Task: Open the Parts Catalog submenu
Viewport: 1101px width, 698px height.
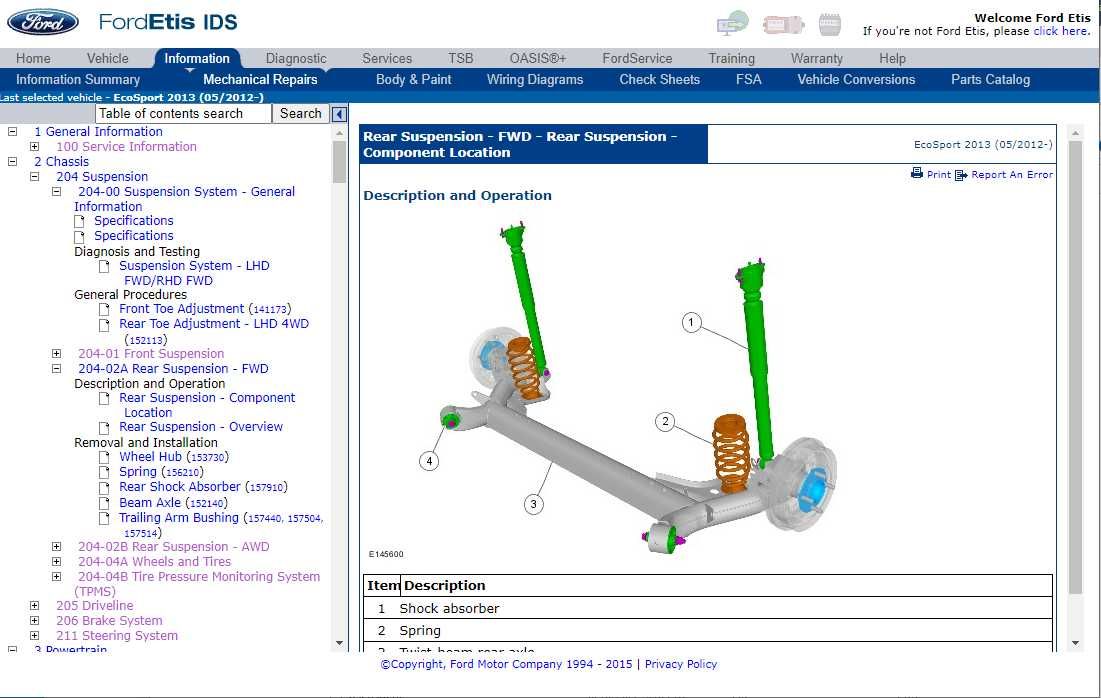Action: 990,79
